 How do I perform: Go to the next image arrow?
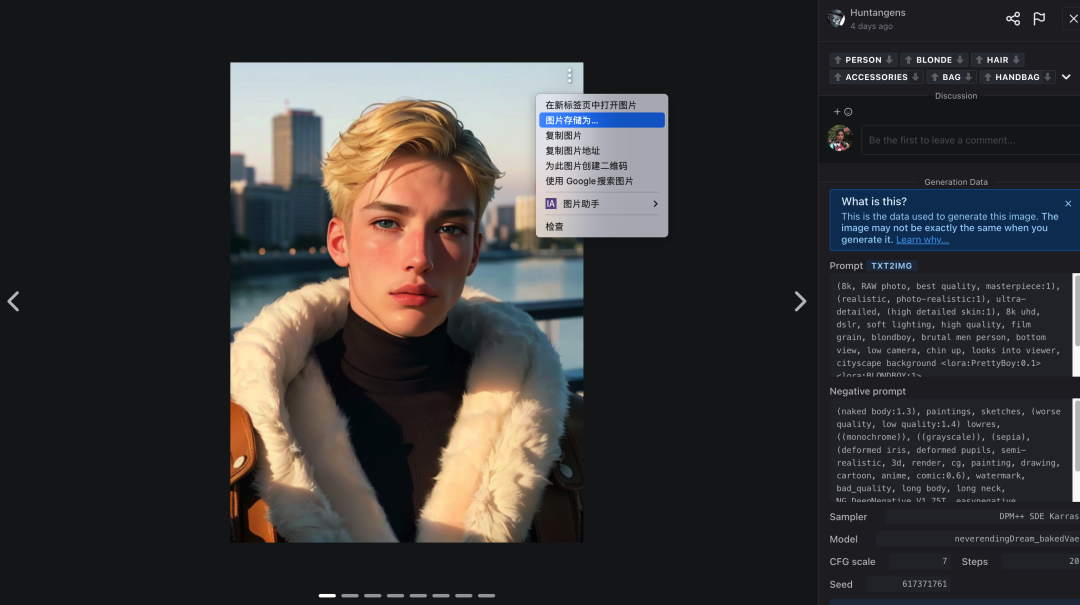800,301
